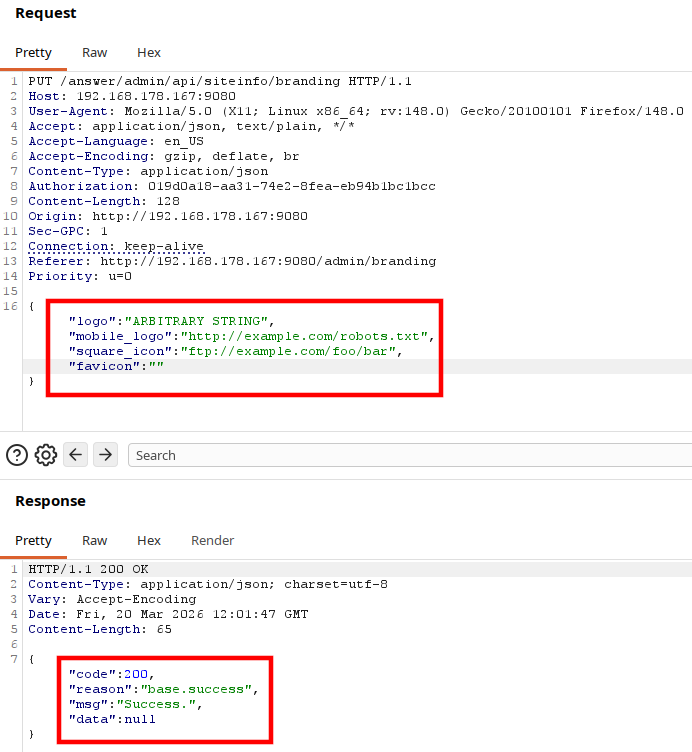Click the "logo" ARBITRARY STRING value

(196, 321)
